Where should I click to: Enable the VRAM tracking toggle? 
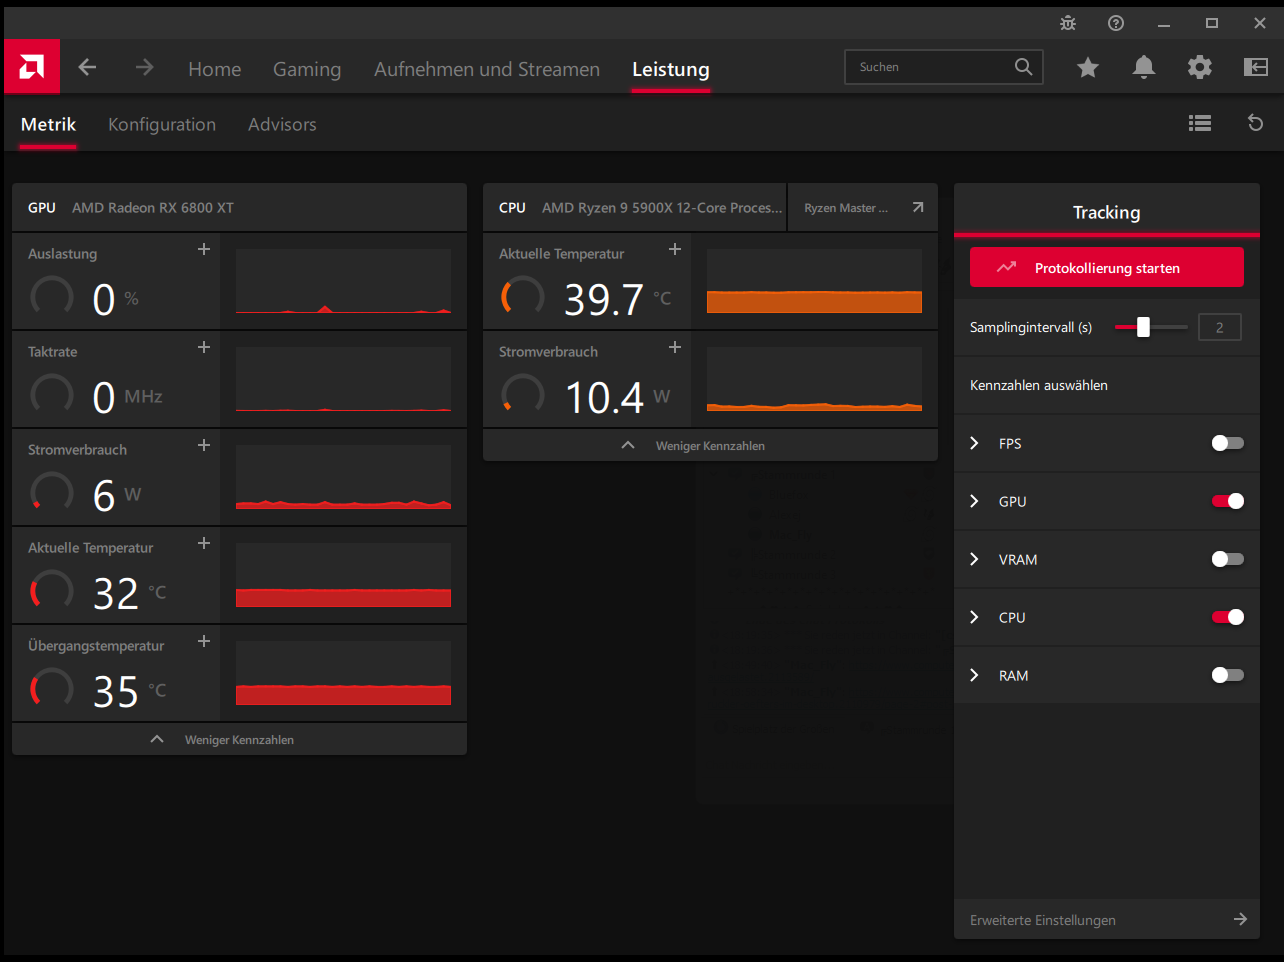[1228, 559]
